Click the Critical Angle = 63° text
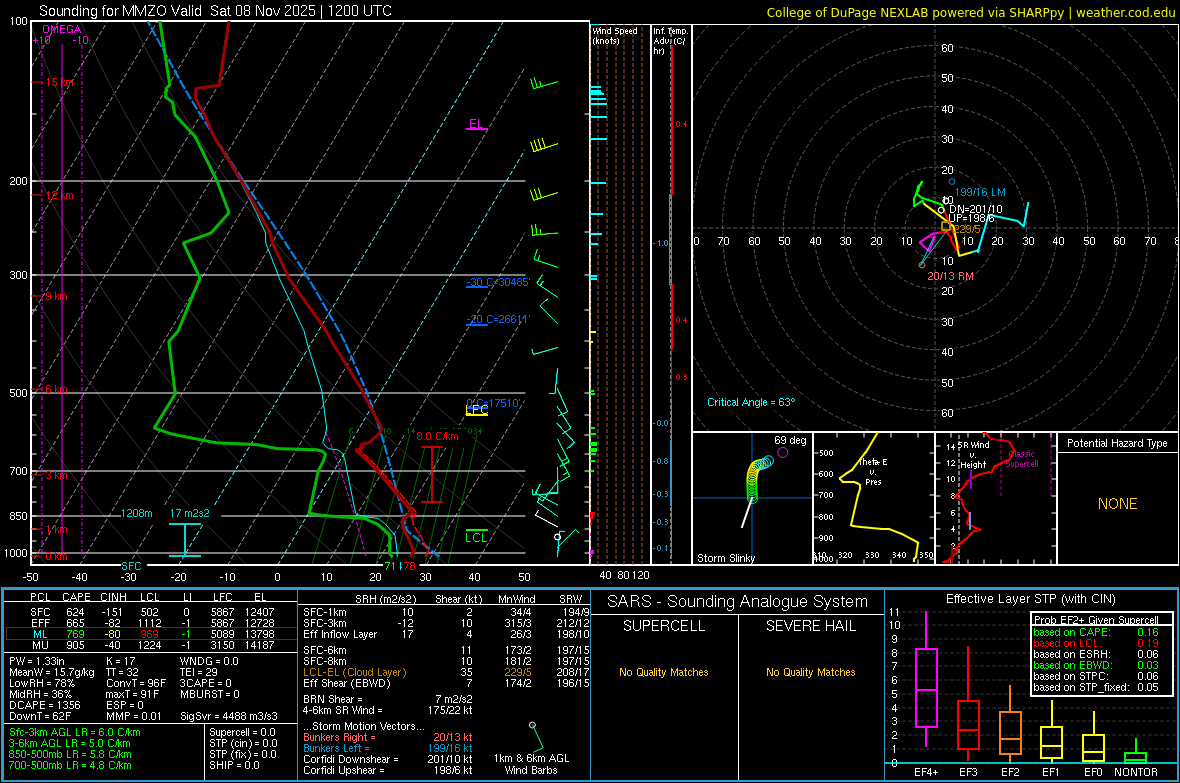Image resolution: width=1180 pixels, height=783 pixels. pyautogui.click(x=751, y=402)
